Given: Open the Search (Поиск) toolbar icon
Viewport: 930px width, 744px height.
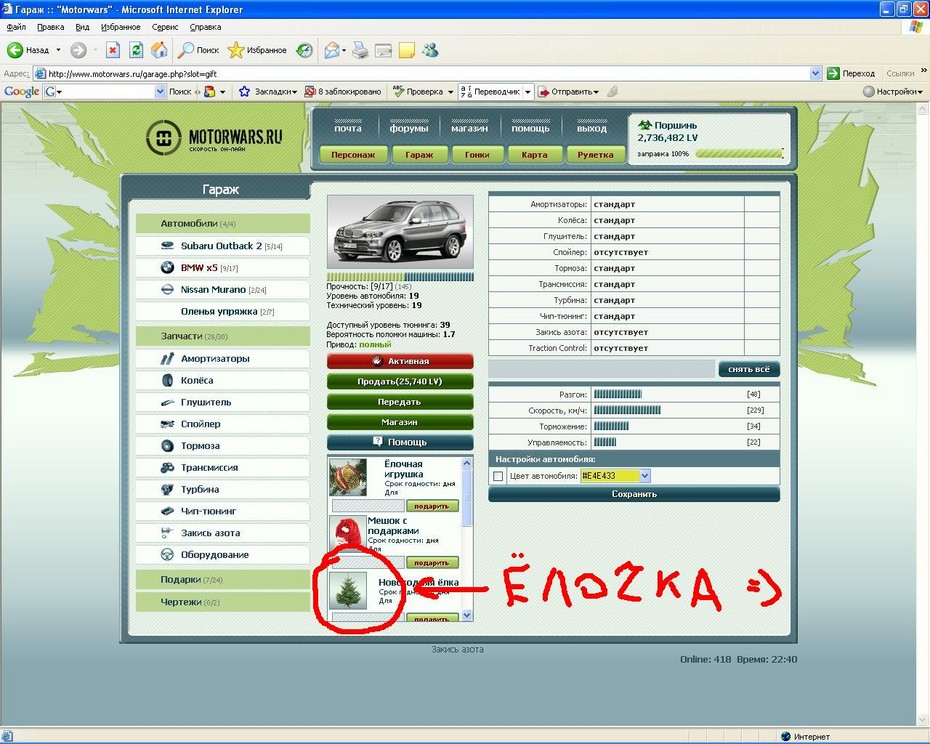Looking at the screenshot, I should point(186,50).
